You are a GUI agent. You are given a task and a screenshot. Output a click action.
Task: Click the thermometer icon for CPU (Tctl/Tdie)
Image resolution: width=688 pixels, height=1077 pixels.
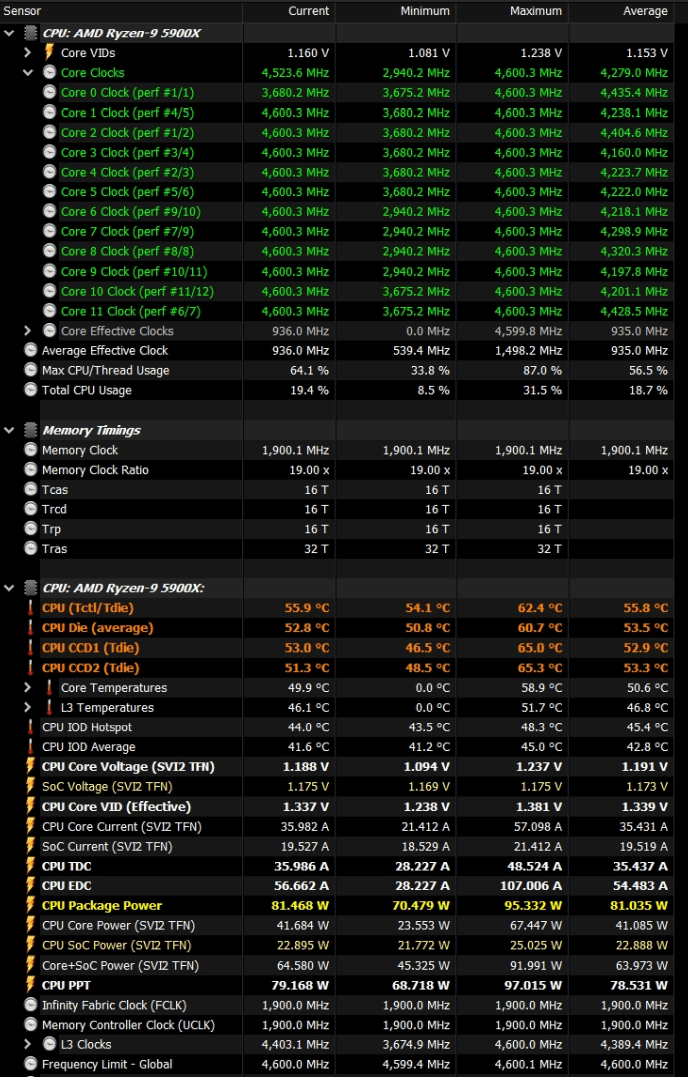(x=31, y=608)
